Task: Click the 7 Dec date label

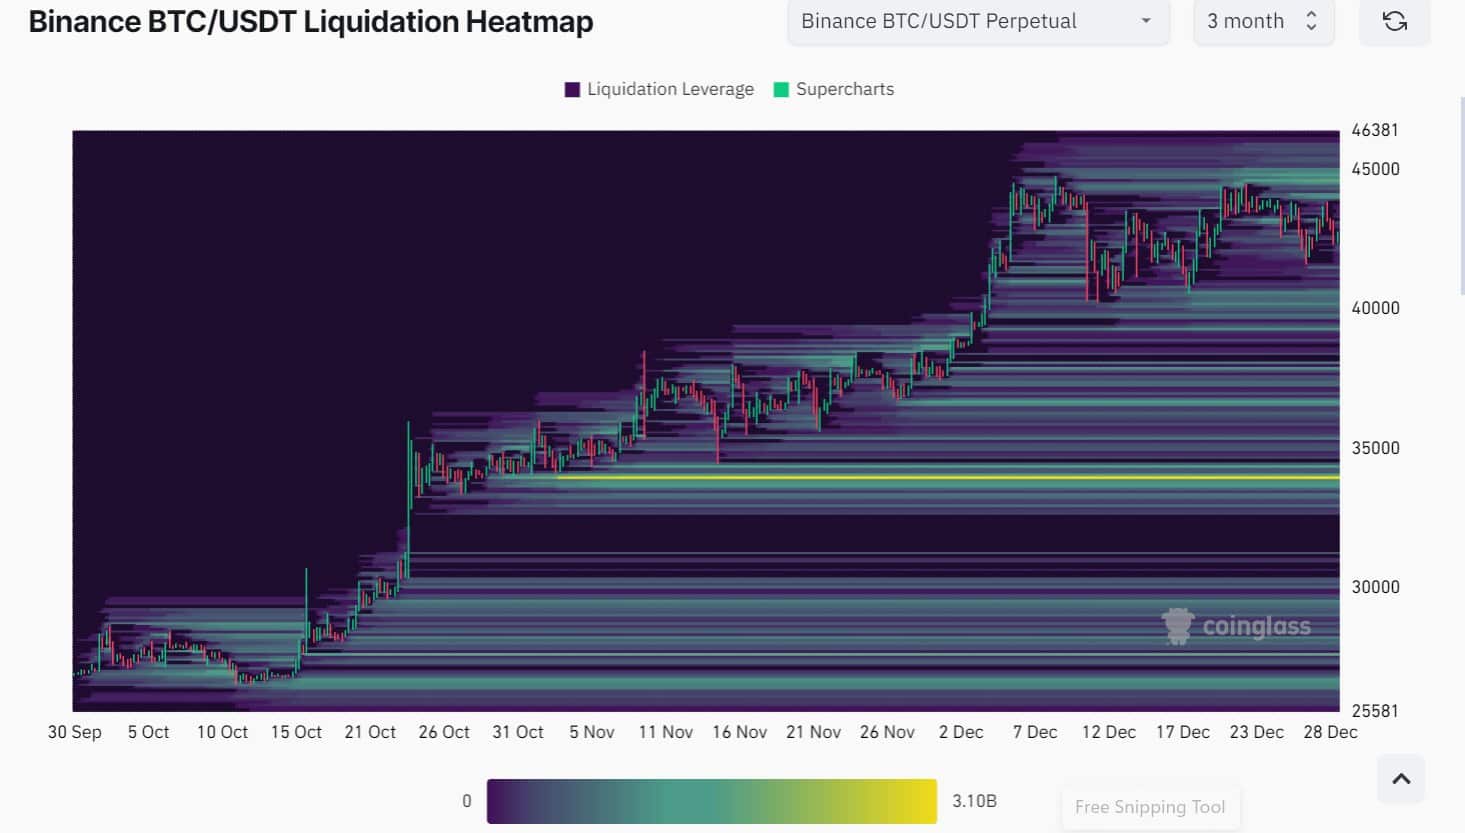Action: [1035, 732]
